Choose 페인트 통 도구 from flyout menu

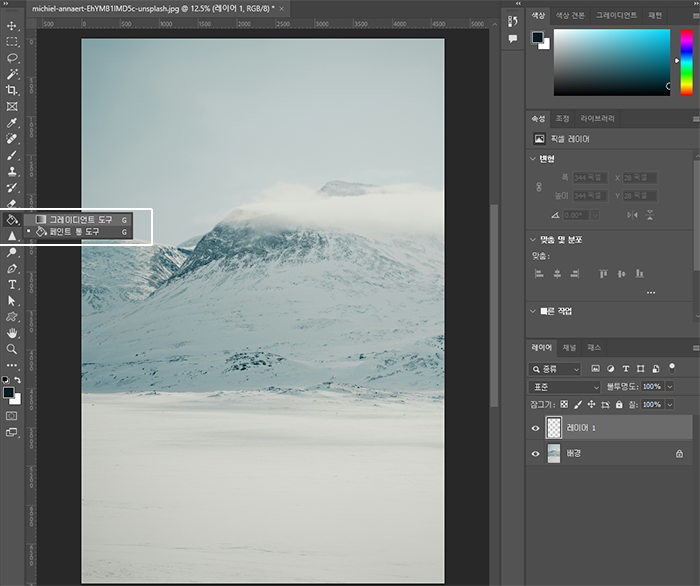pos(79,232)
